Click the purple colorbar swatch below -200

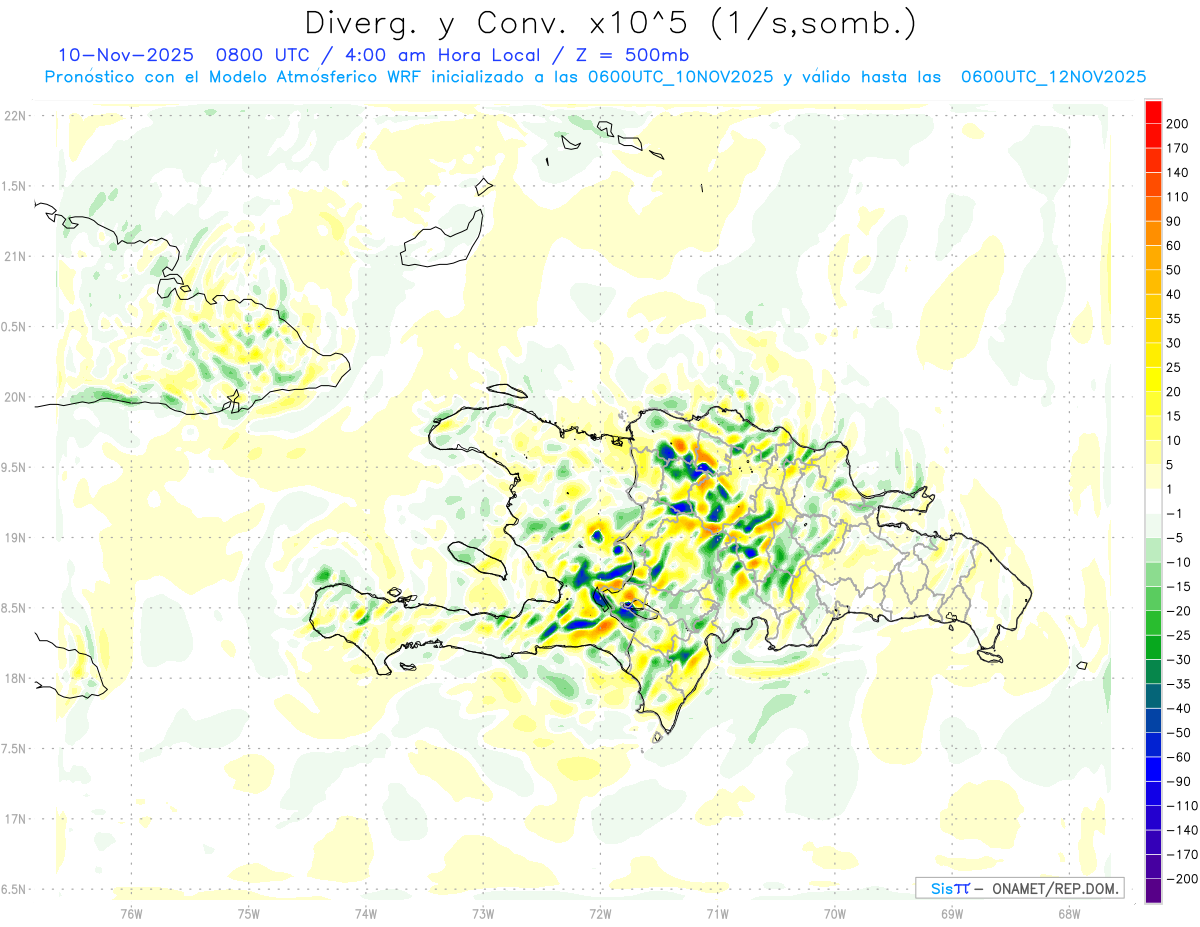(1153, 891)
